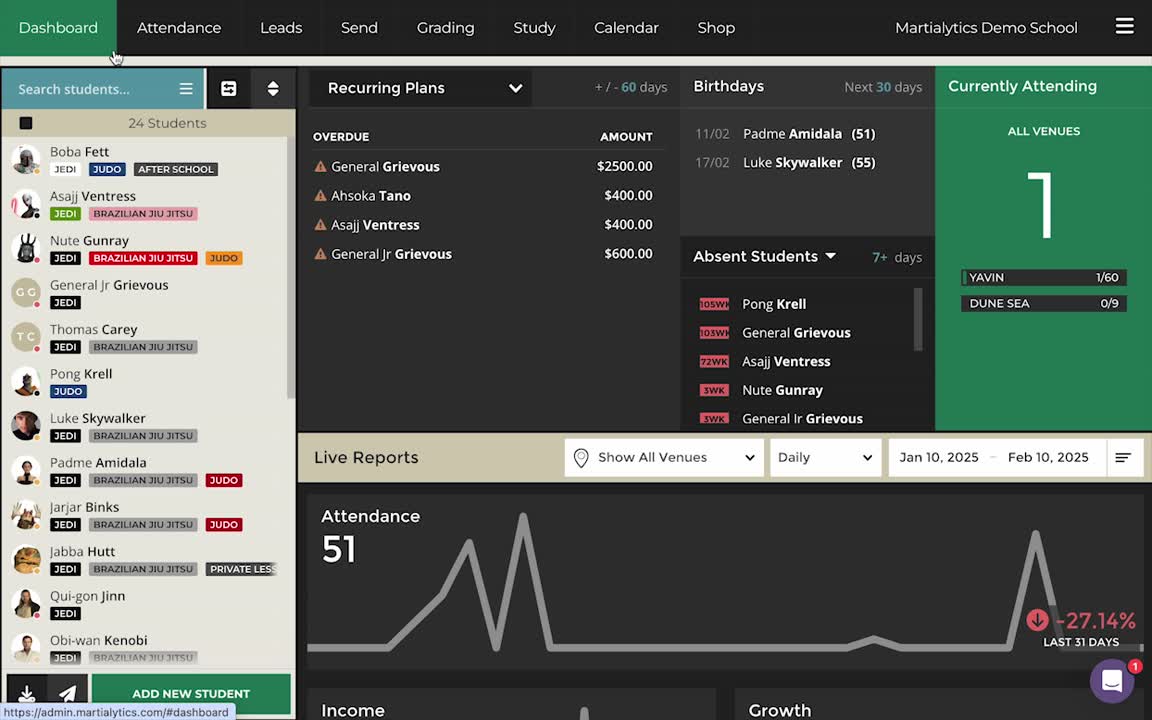Viewport: 1152px width, 720px height.
Task: Click Boba Fett's avatar
Action: 26,159
